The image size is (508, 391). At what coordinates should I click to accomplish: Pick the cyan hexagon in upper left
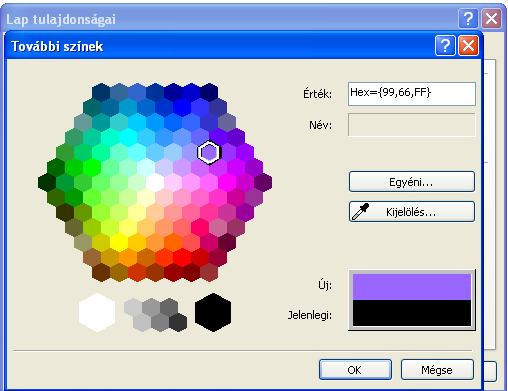[128, 137]
